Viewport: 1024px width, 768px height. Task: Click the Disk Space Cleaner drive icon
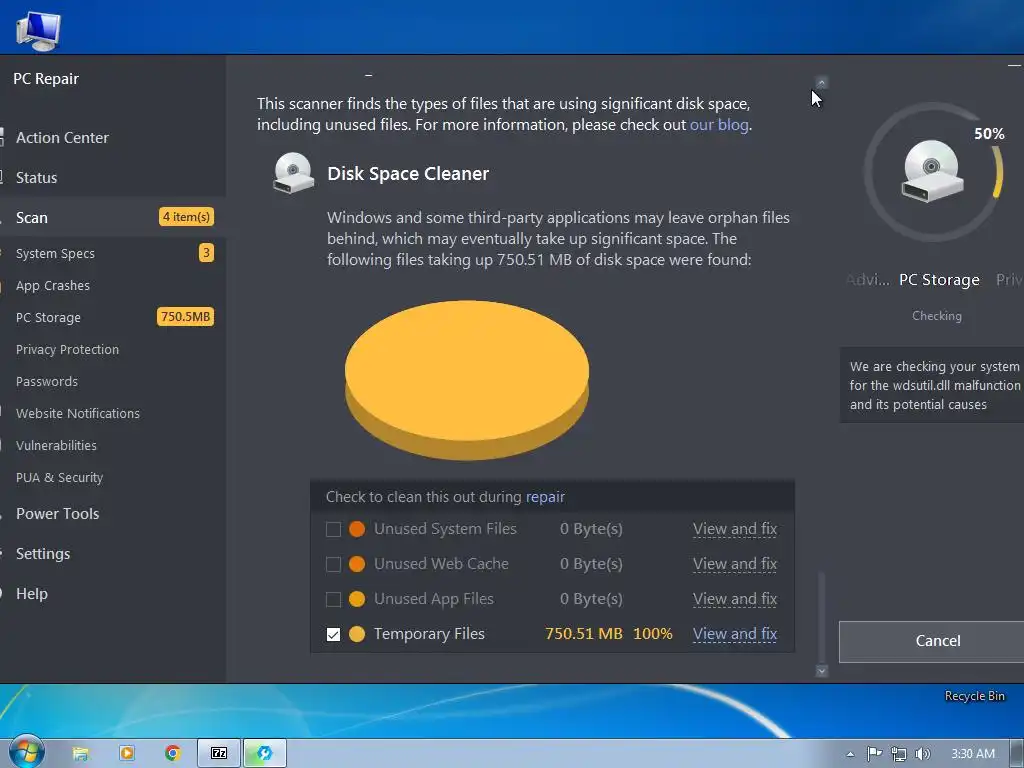293,173
